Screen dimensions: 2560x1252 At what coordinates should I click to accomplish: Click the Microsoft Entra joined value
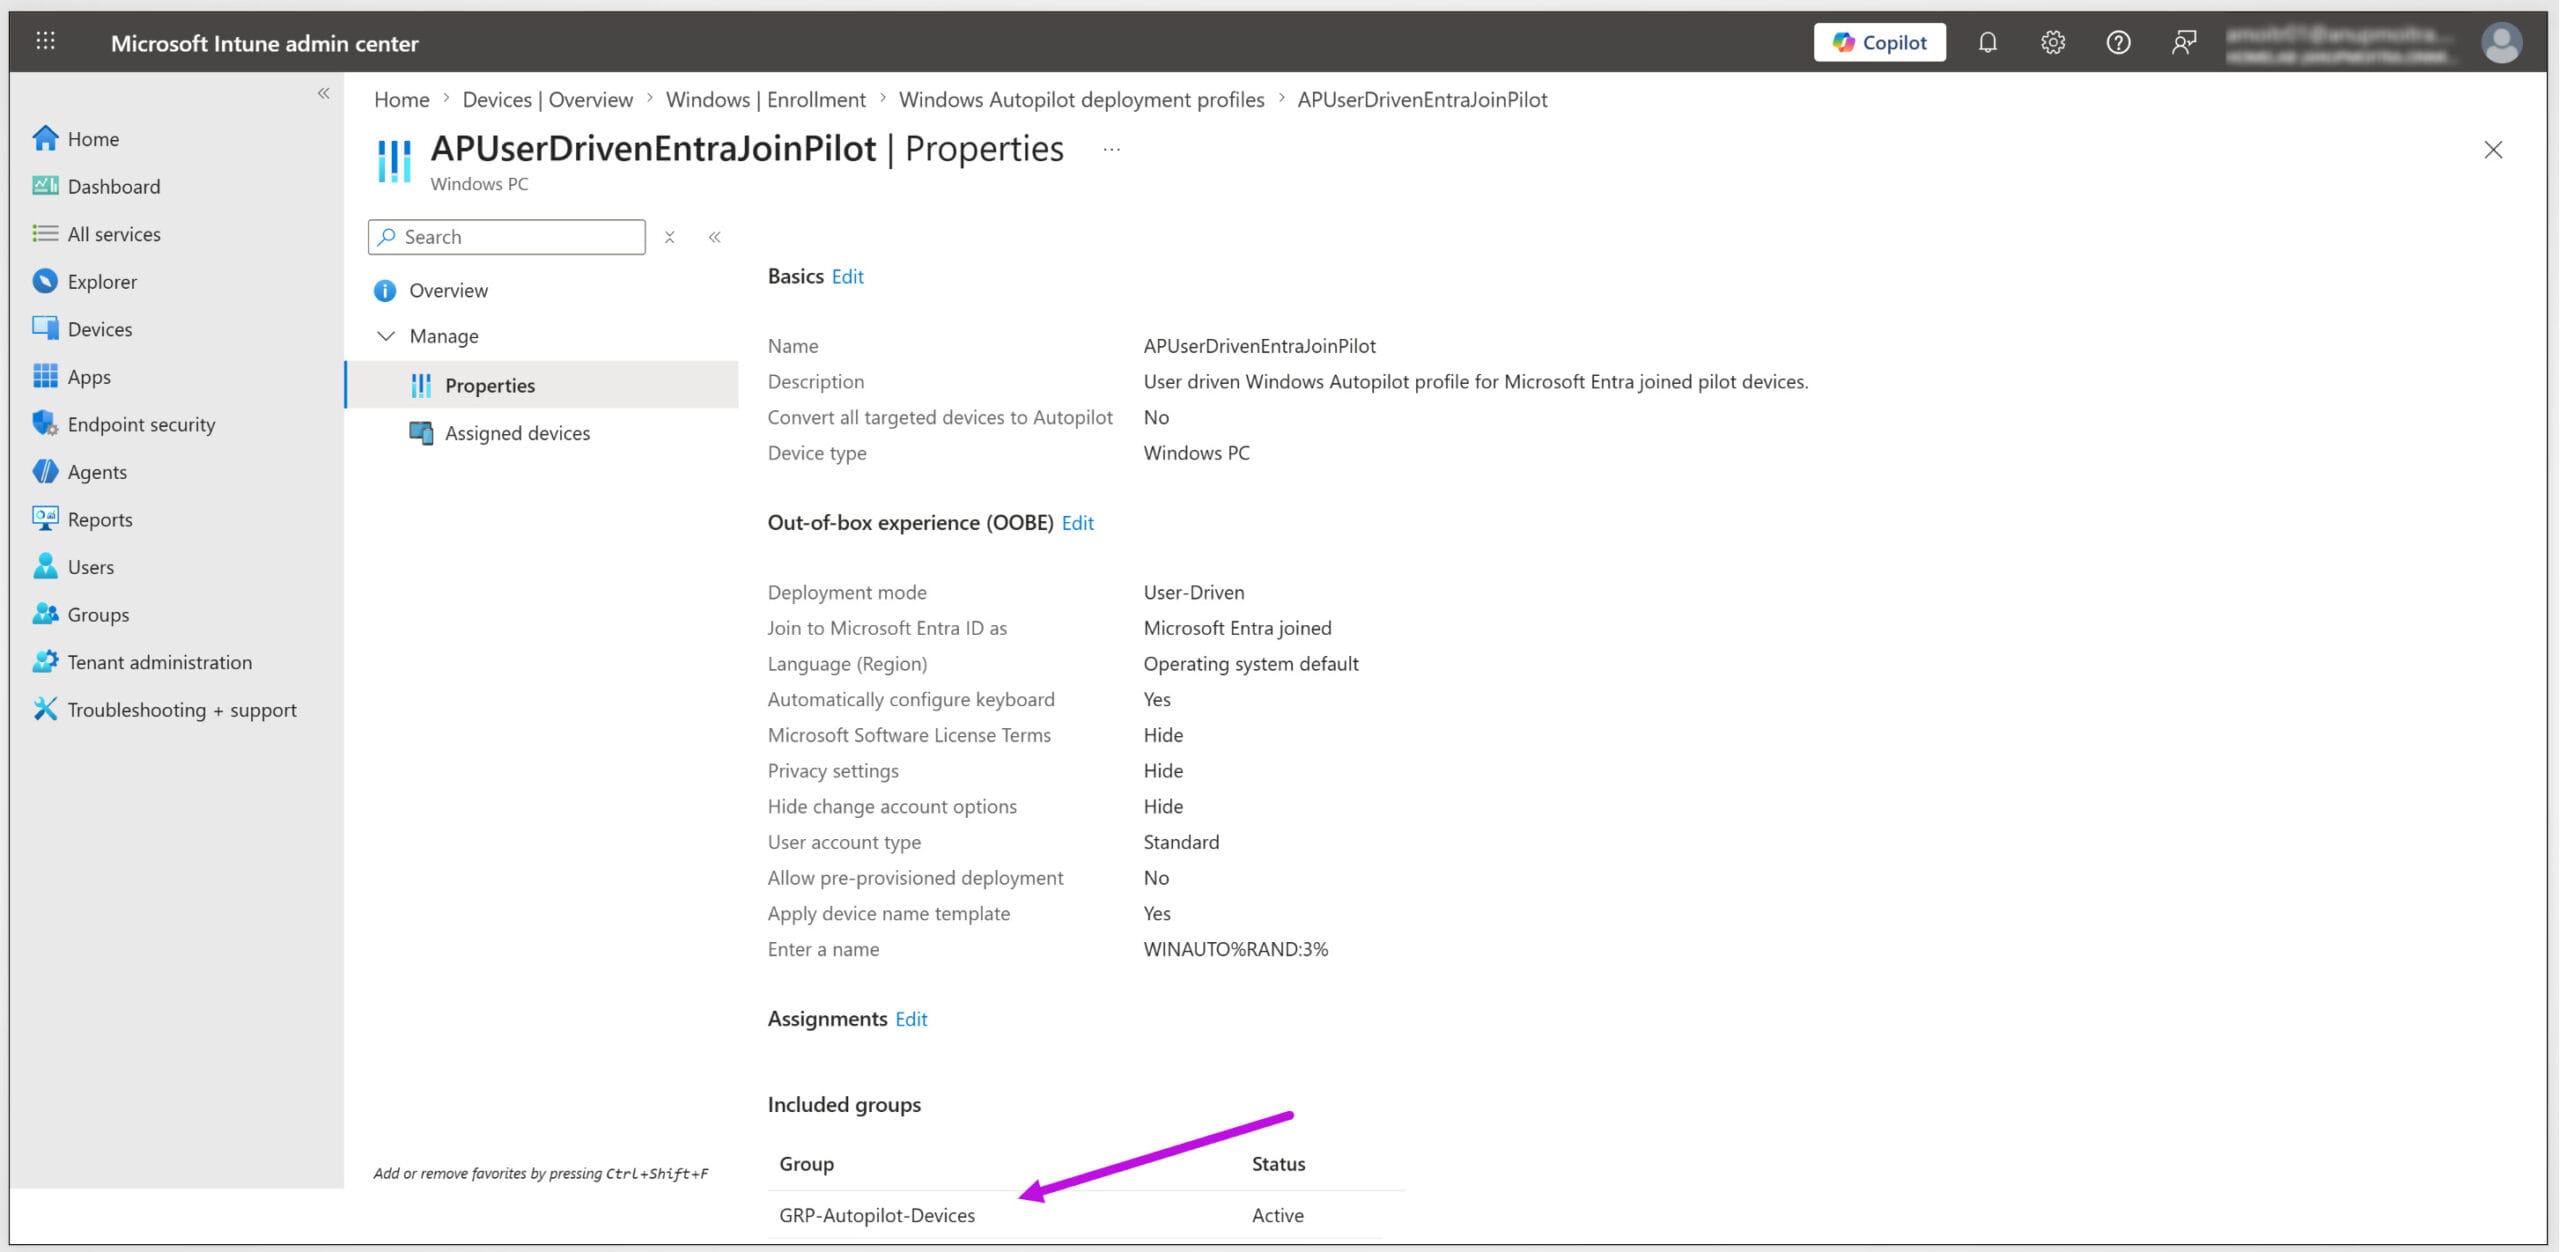[1237, 628]
